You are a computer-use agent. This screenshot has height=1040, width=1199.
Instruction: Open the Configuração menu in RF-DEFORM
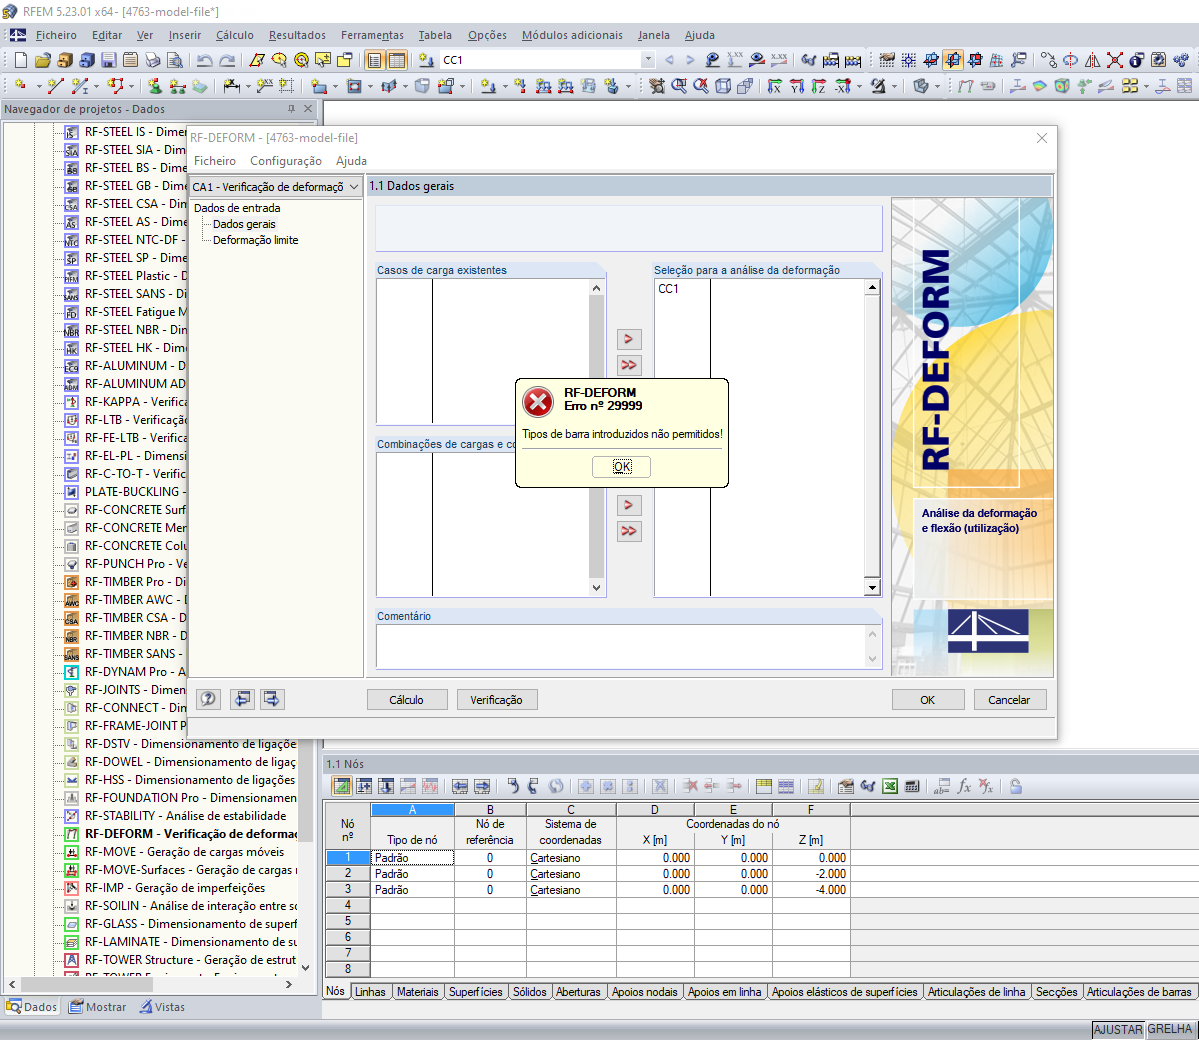point(286,161)
